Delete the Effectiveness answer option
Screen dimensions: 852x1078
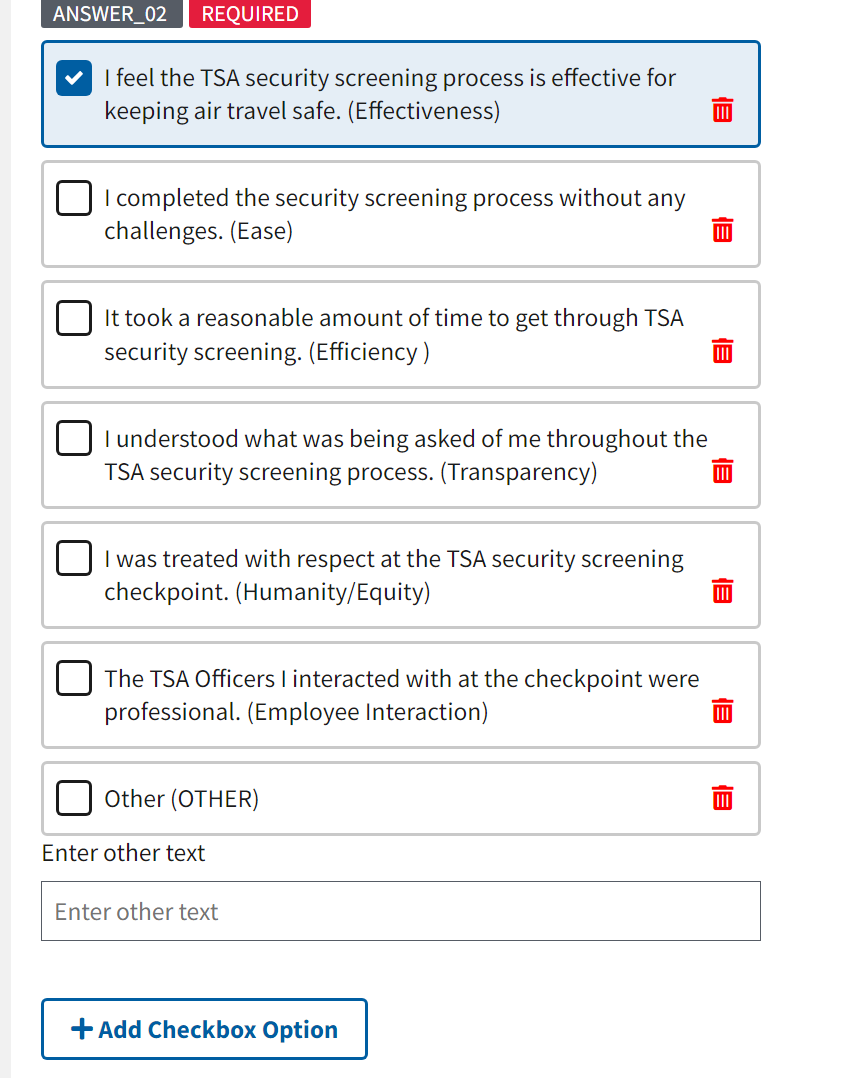click(722, 110)
